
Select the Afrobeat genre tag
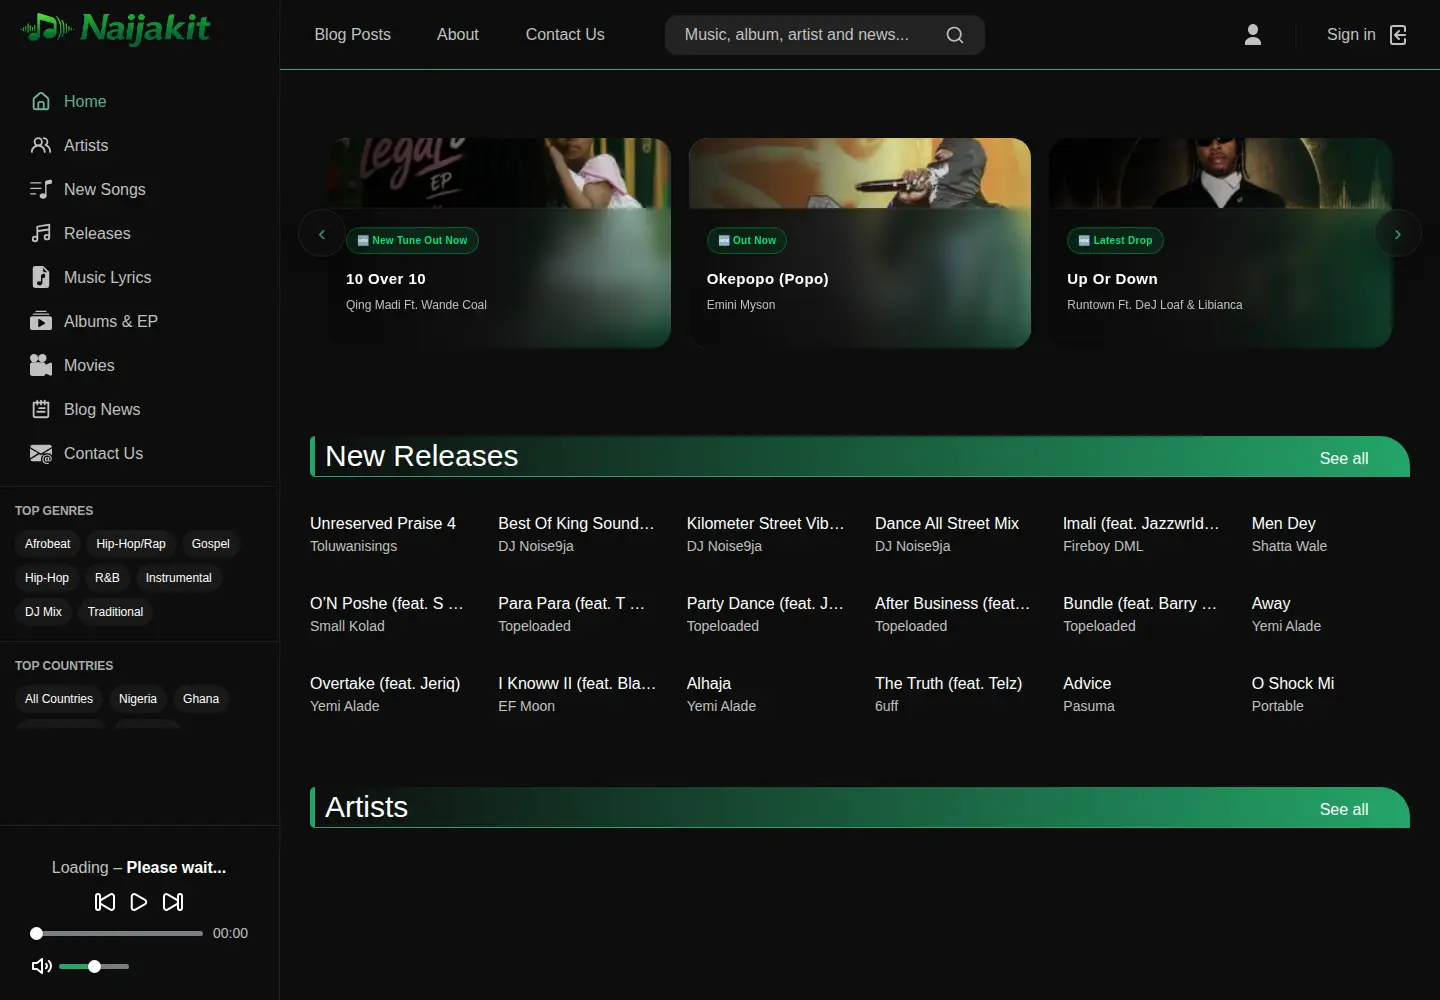pos(48,544)
